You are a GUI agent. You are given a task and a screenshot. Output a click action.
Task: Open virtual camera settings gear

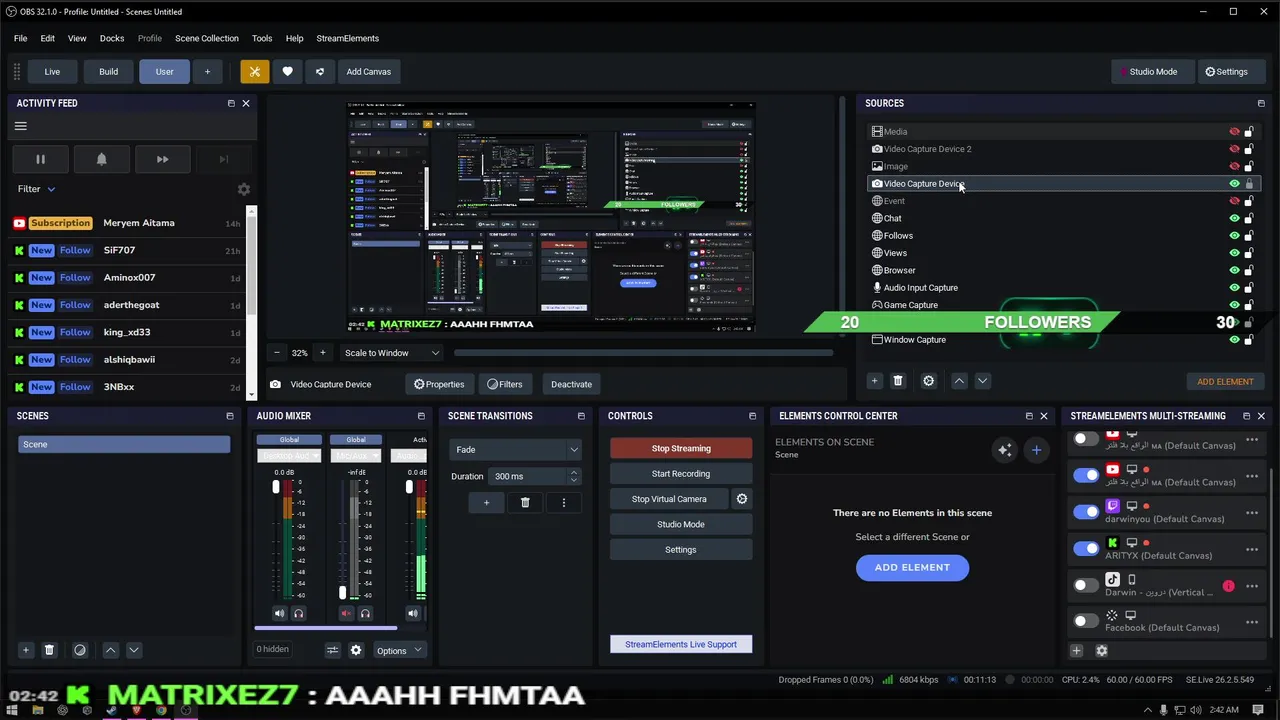coord(742,499)
